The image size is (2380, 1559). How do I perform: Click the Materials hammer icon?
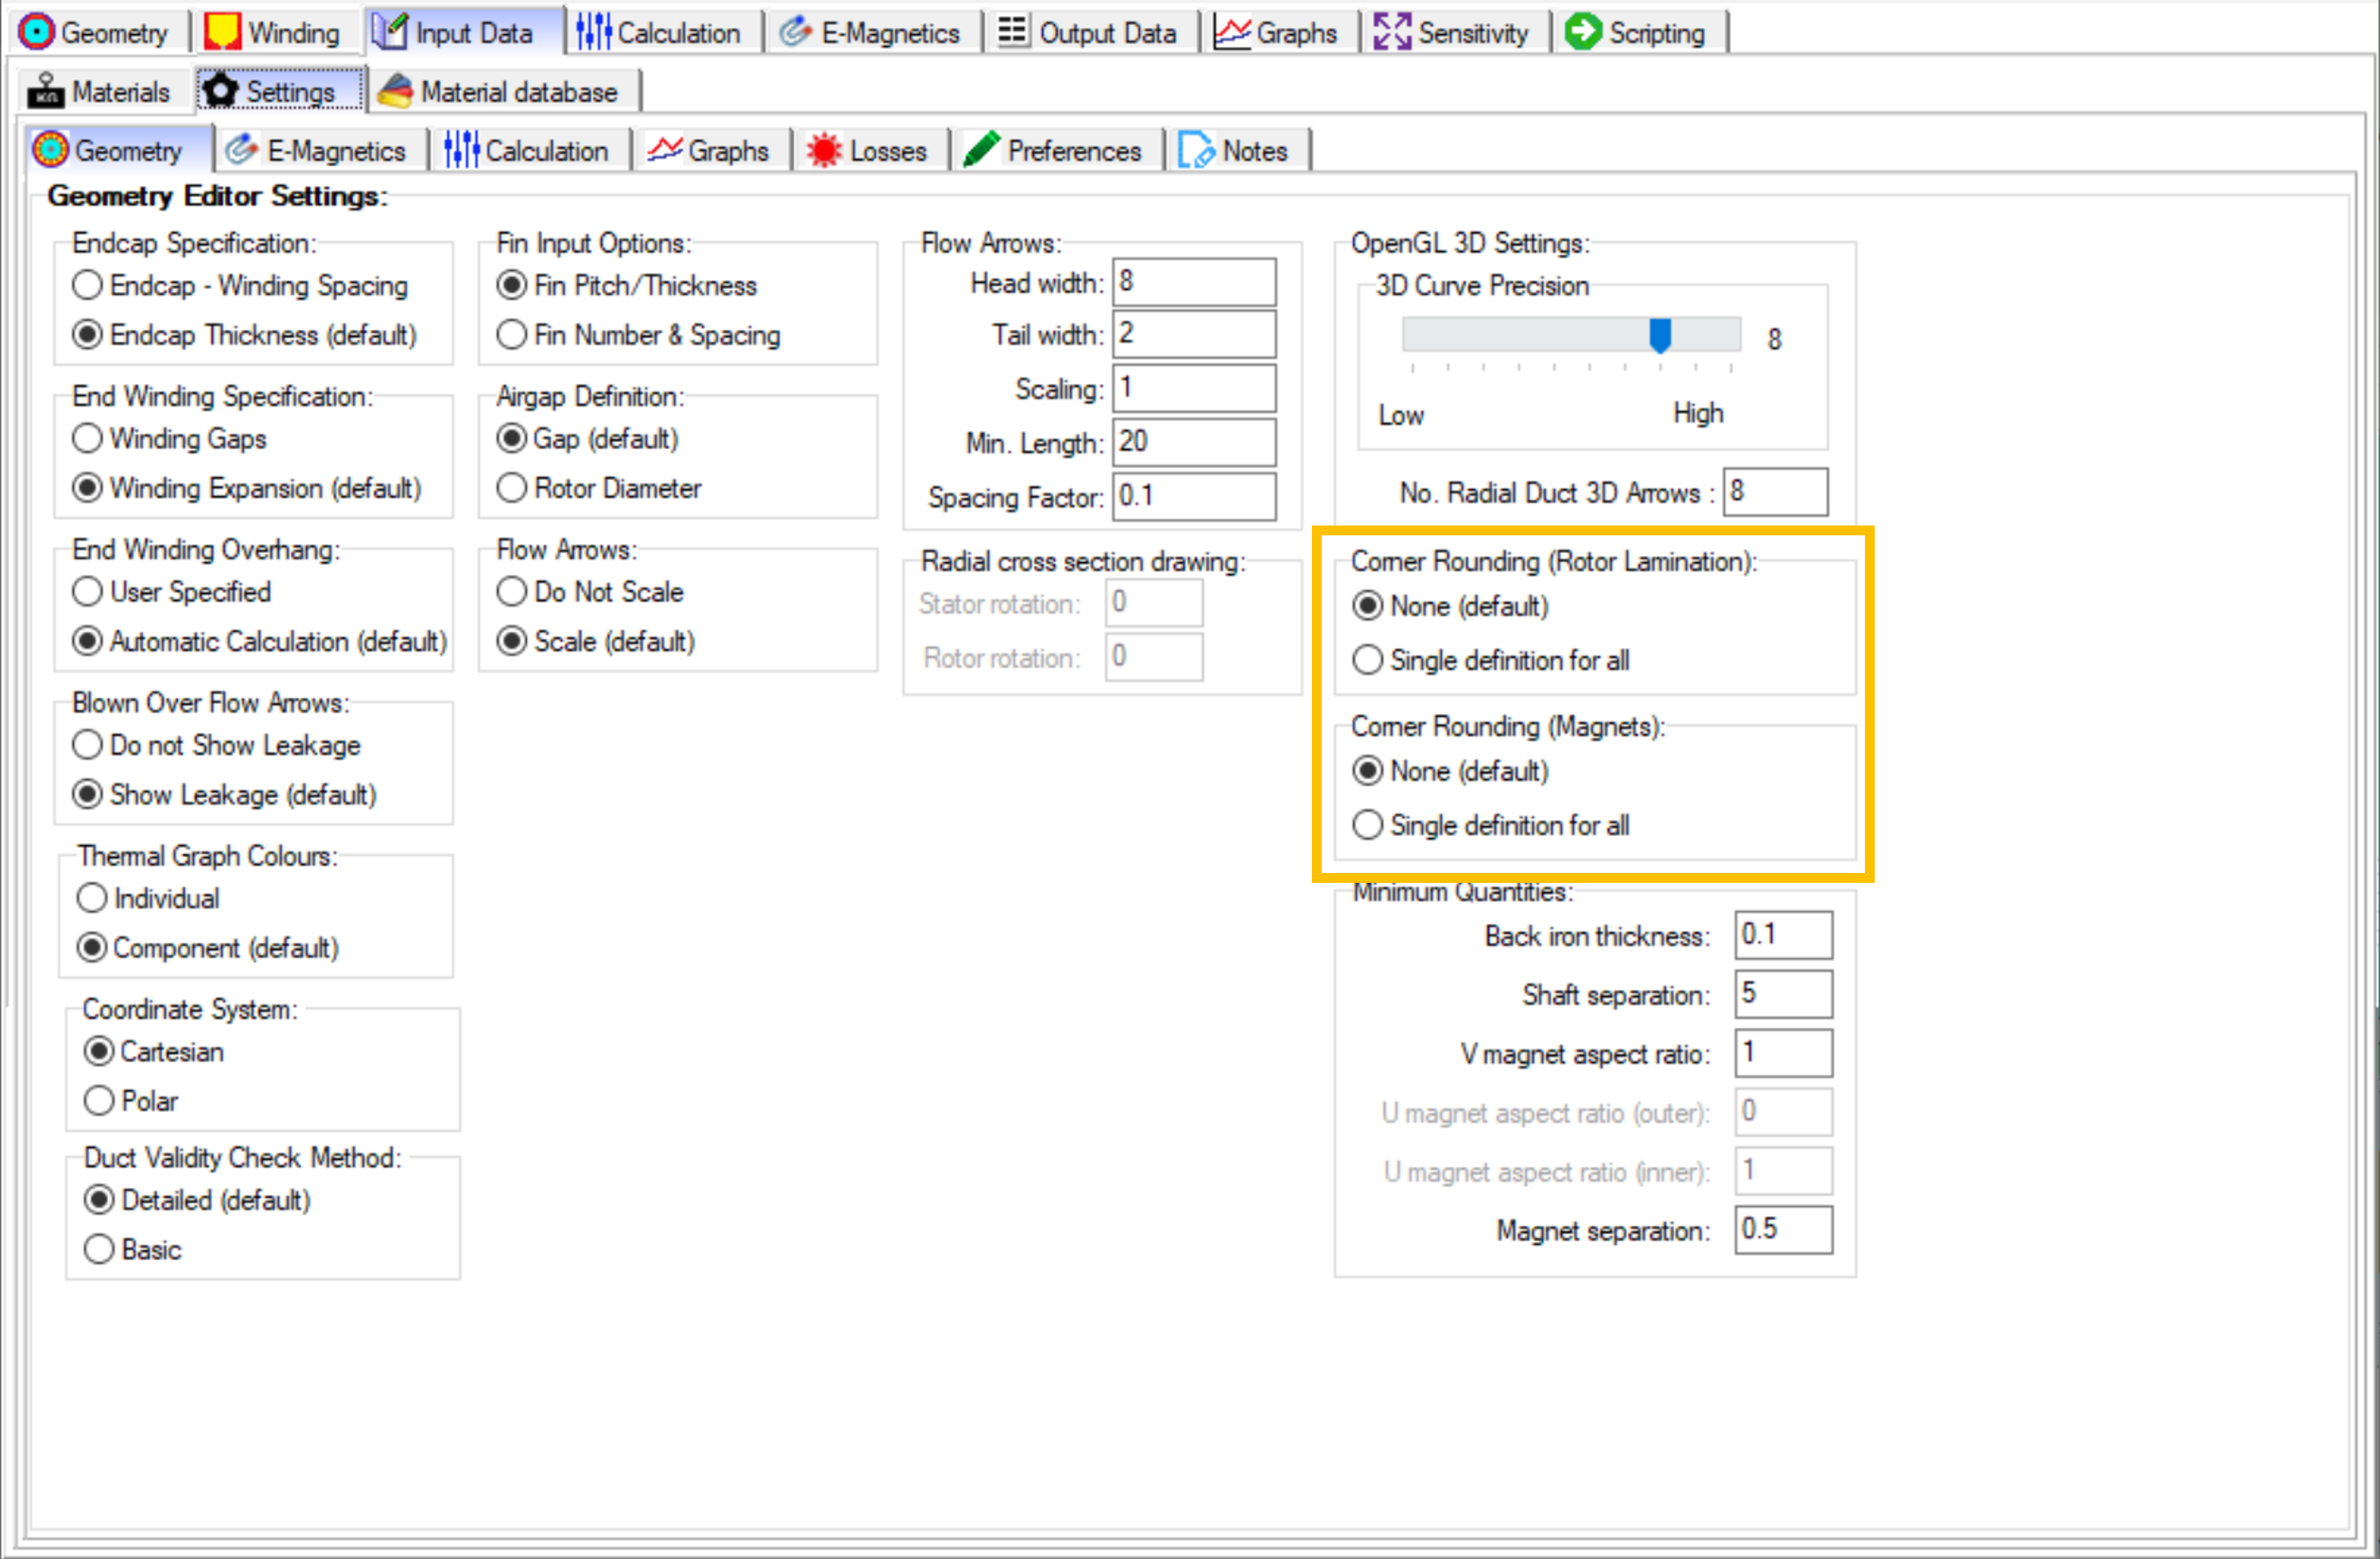pyautogui.click(x=47, y=89)
